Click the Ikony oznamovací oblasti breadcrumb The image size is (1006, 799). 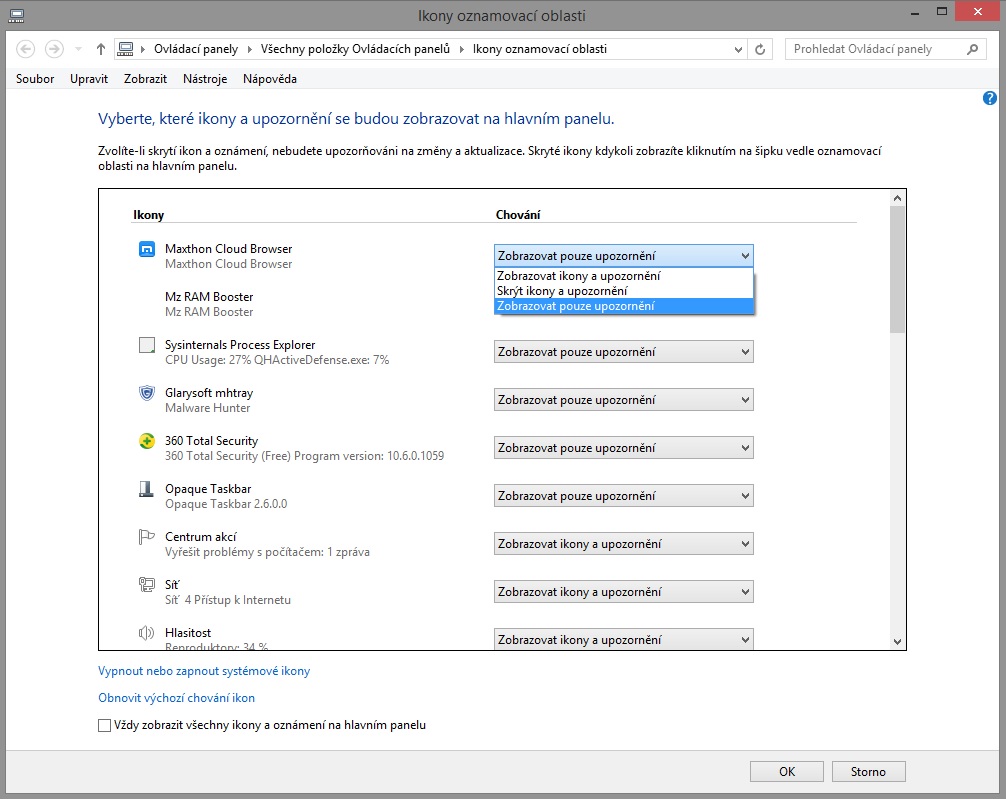pos(540,49)
